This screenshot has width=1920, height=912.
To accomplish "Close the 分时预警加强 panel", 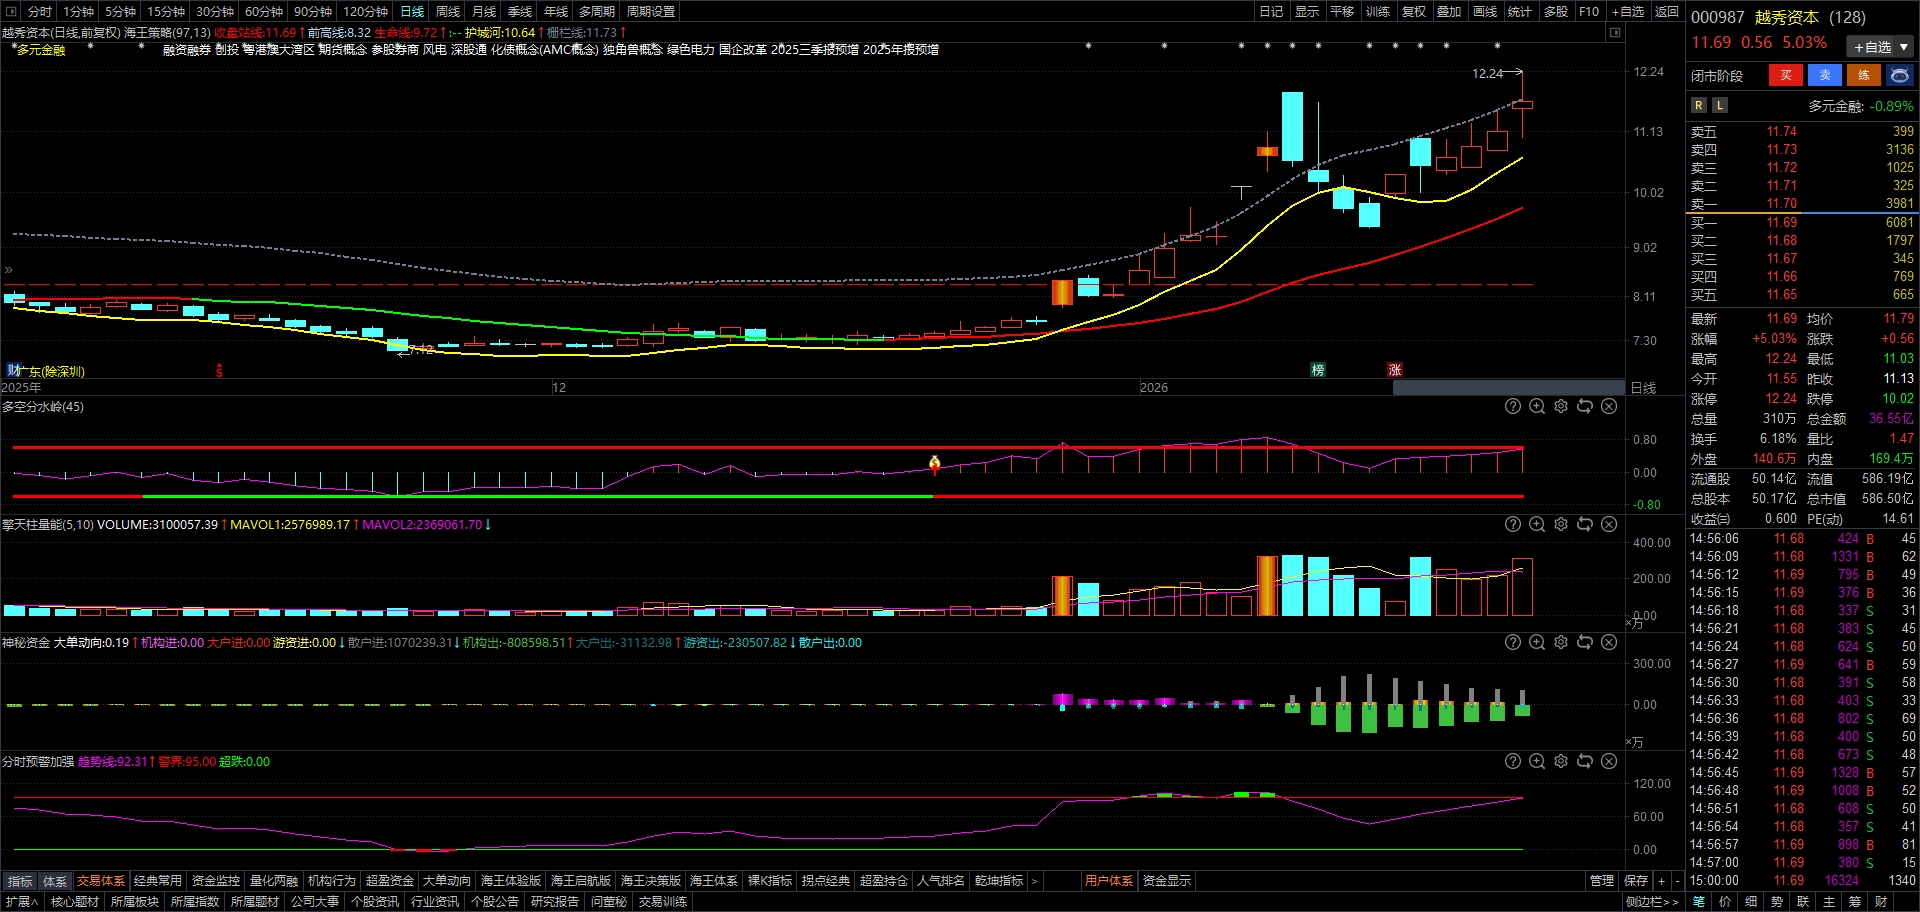I will (1609, 761).
